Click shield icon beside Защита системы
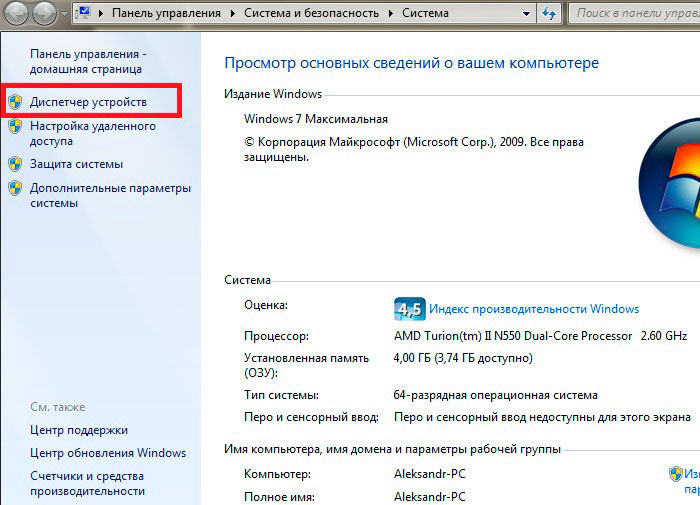Viewport: 700px width, 505px height. 15,164
